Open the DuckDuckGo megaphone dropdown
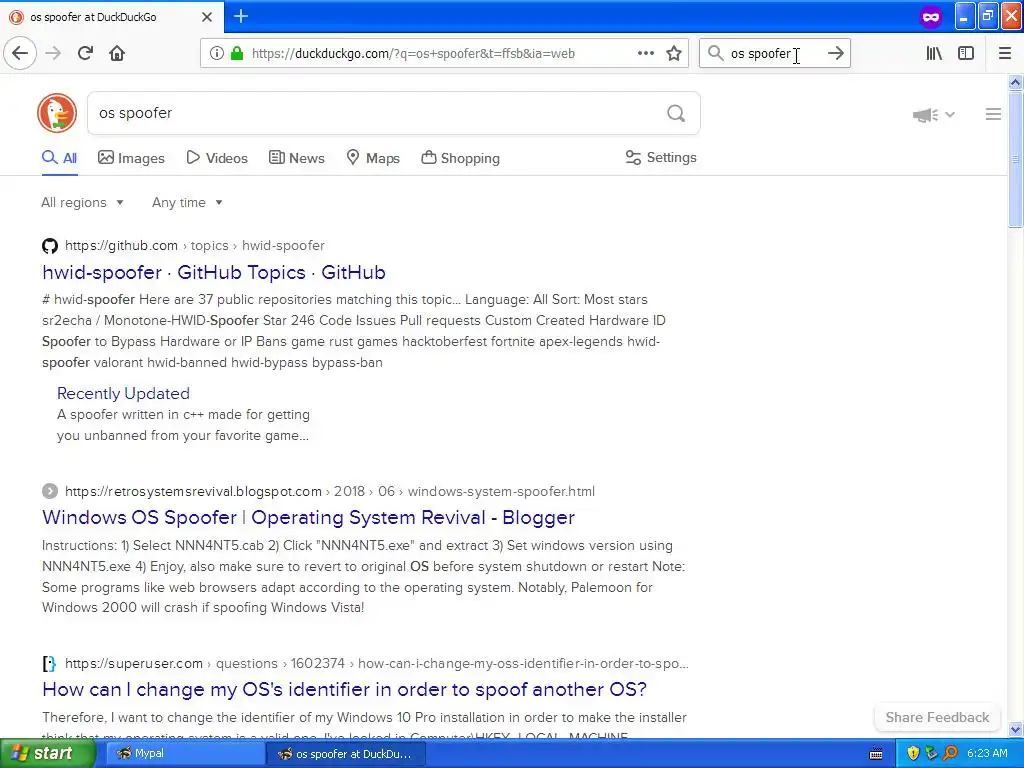The height and width of the screenshot is (768, 1024). 933,115
